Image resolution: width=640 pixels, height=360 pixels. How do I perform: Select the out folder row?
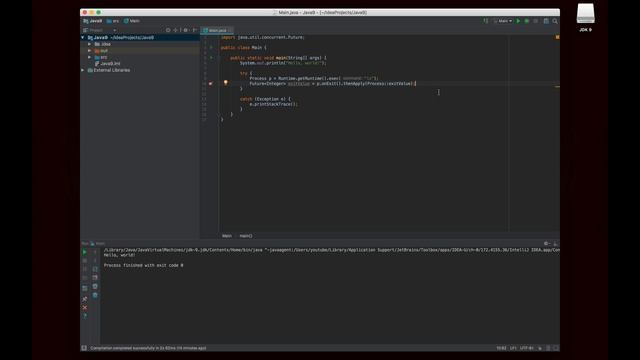[x=140, y=51]
